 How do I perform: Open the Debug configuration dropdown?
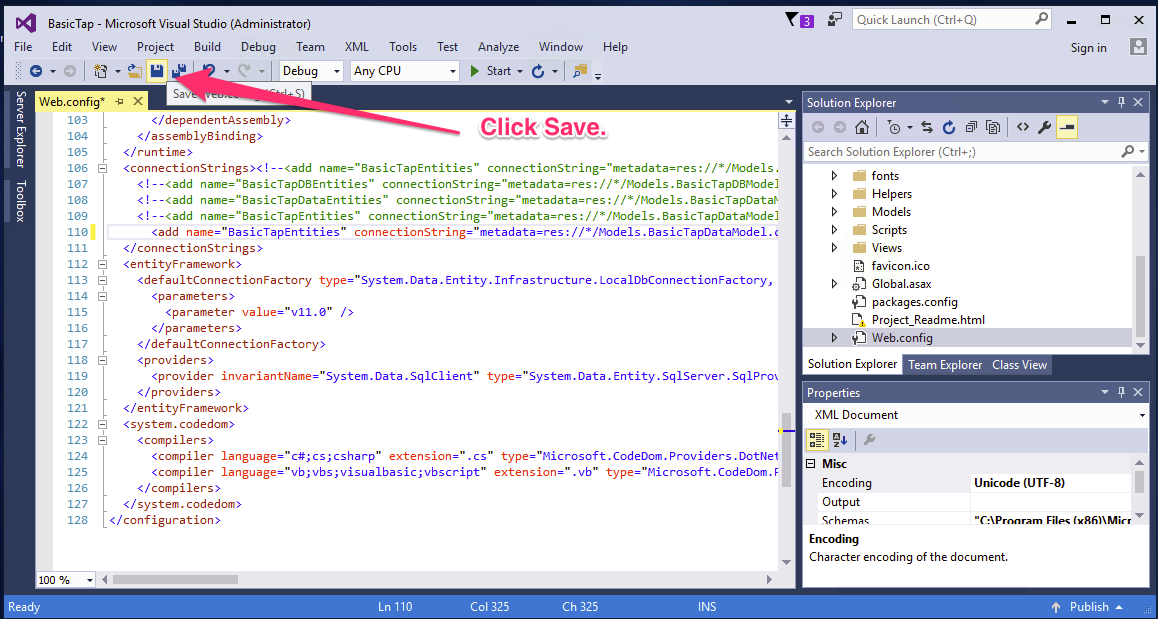[x=312, y=71]
